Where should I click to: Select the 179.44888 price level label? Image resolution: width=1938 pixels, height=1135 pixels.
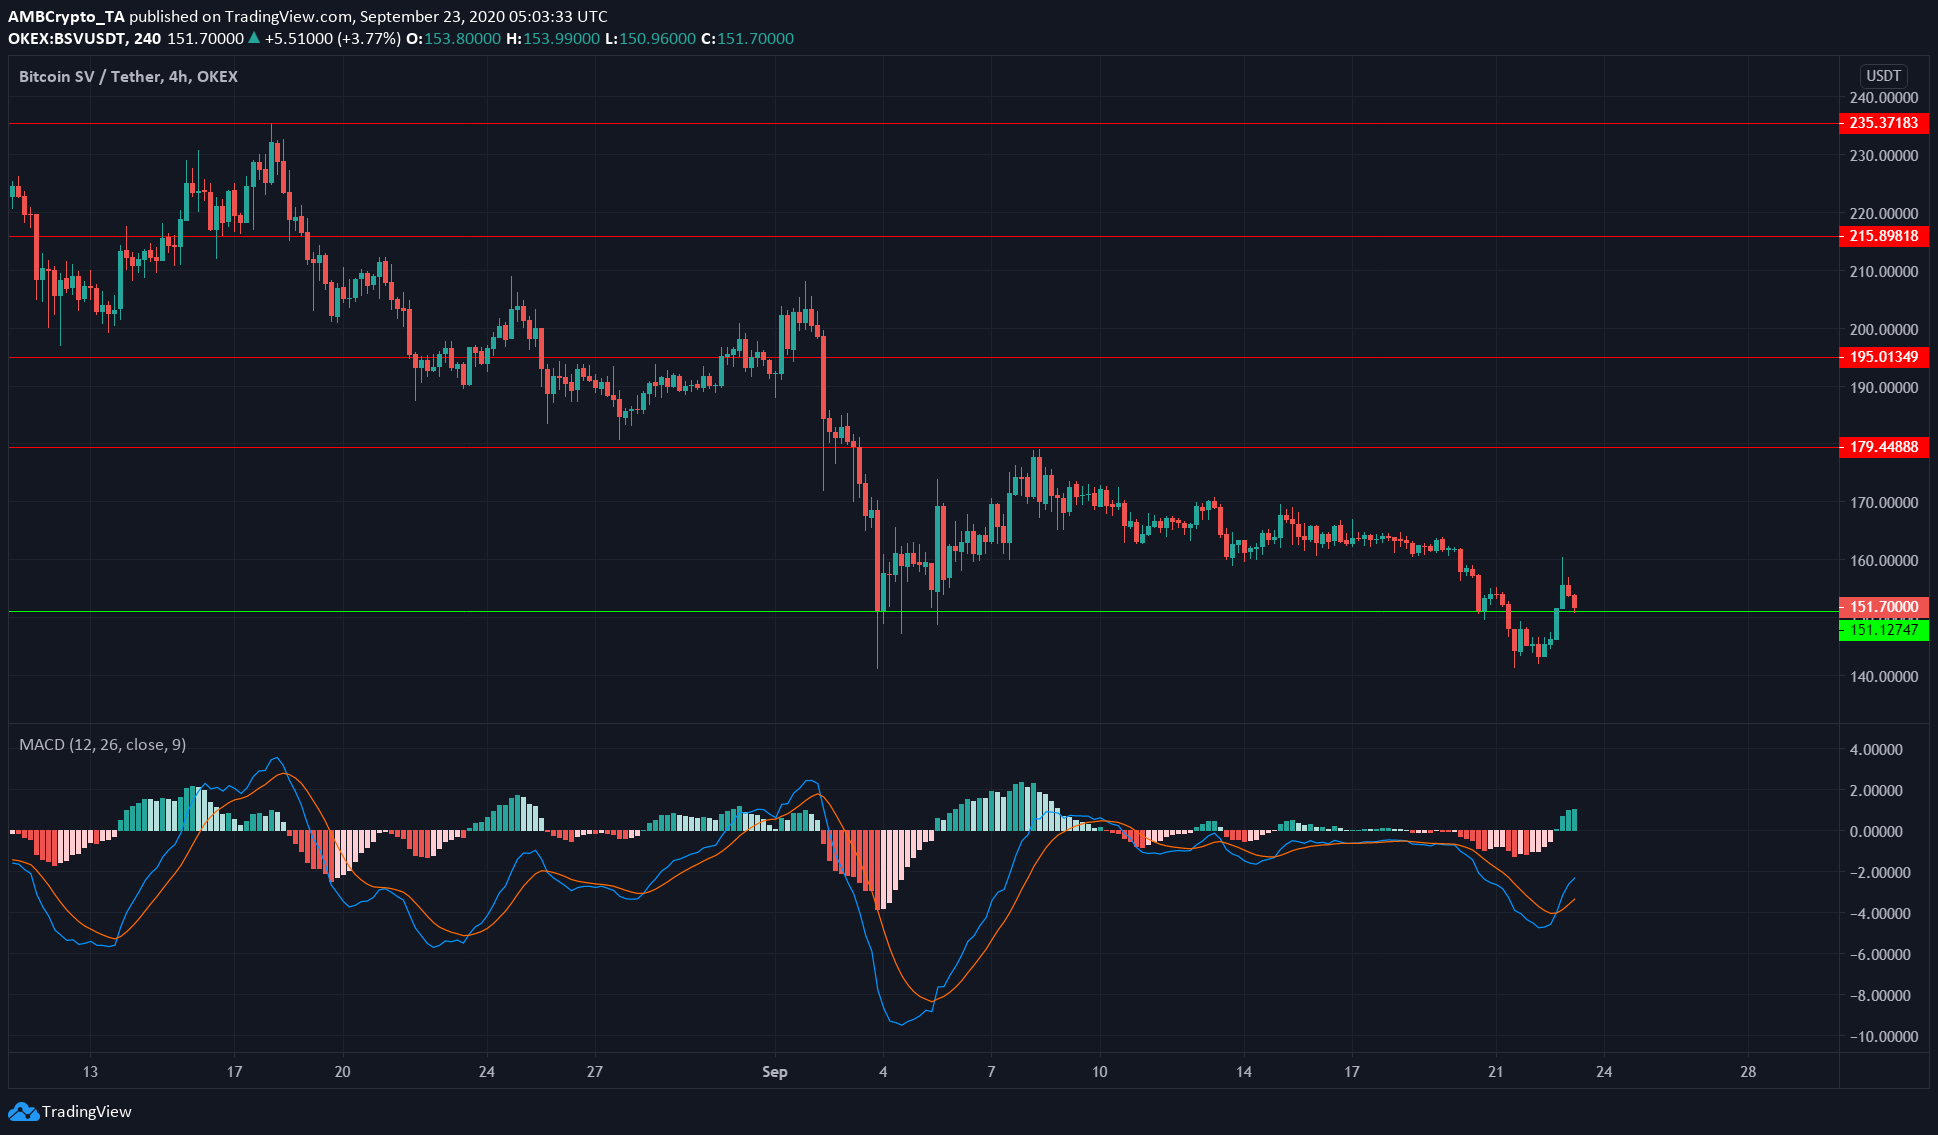click(1884, 447)
